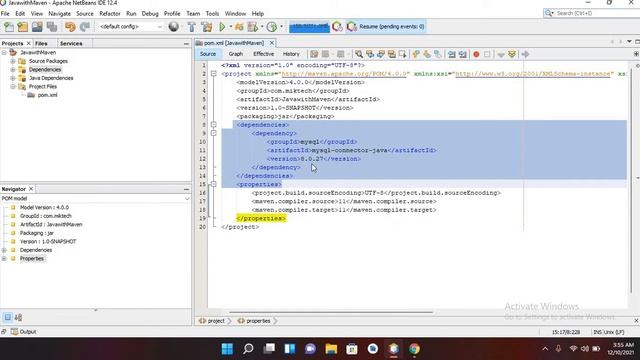This screenshot has width=640, height=360.
Task: Stop macro recording with the square icon
Action: tap(487, 54)
